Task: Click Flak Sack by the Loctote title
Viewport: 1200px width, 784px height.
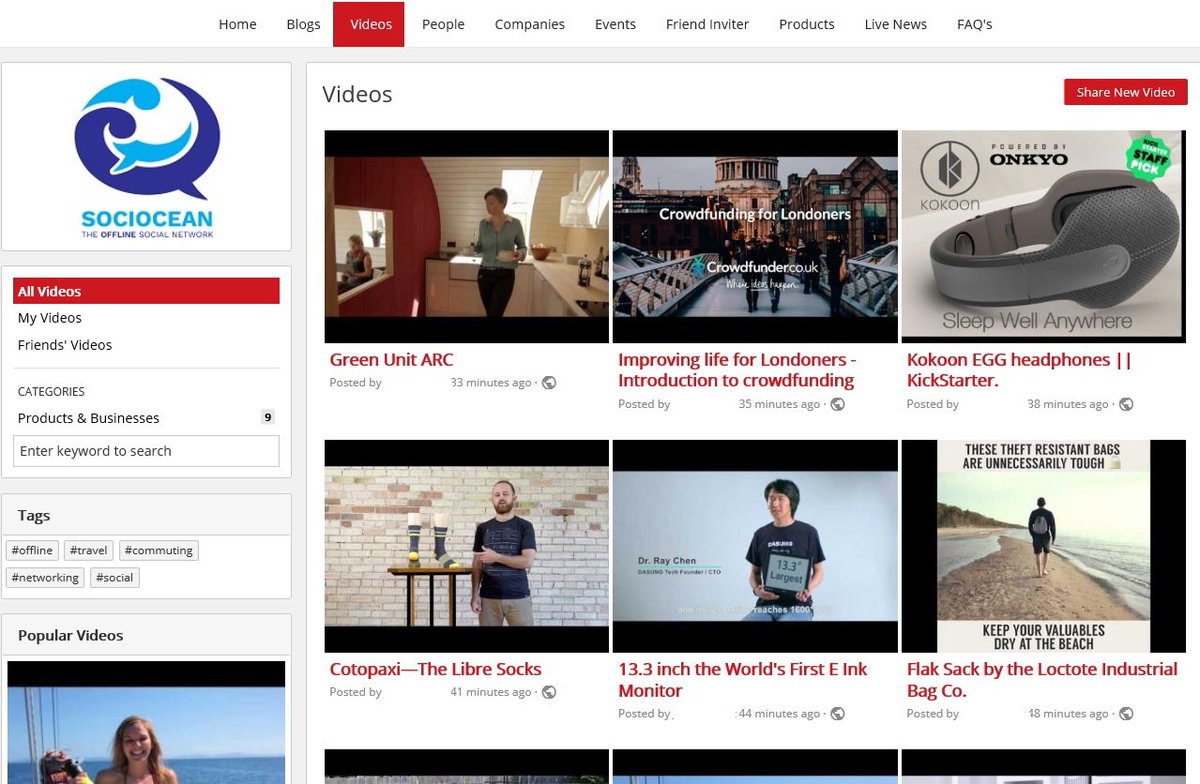Action: pos(1042,680)
